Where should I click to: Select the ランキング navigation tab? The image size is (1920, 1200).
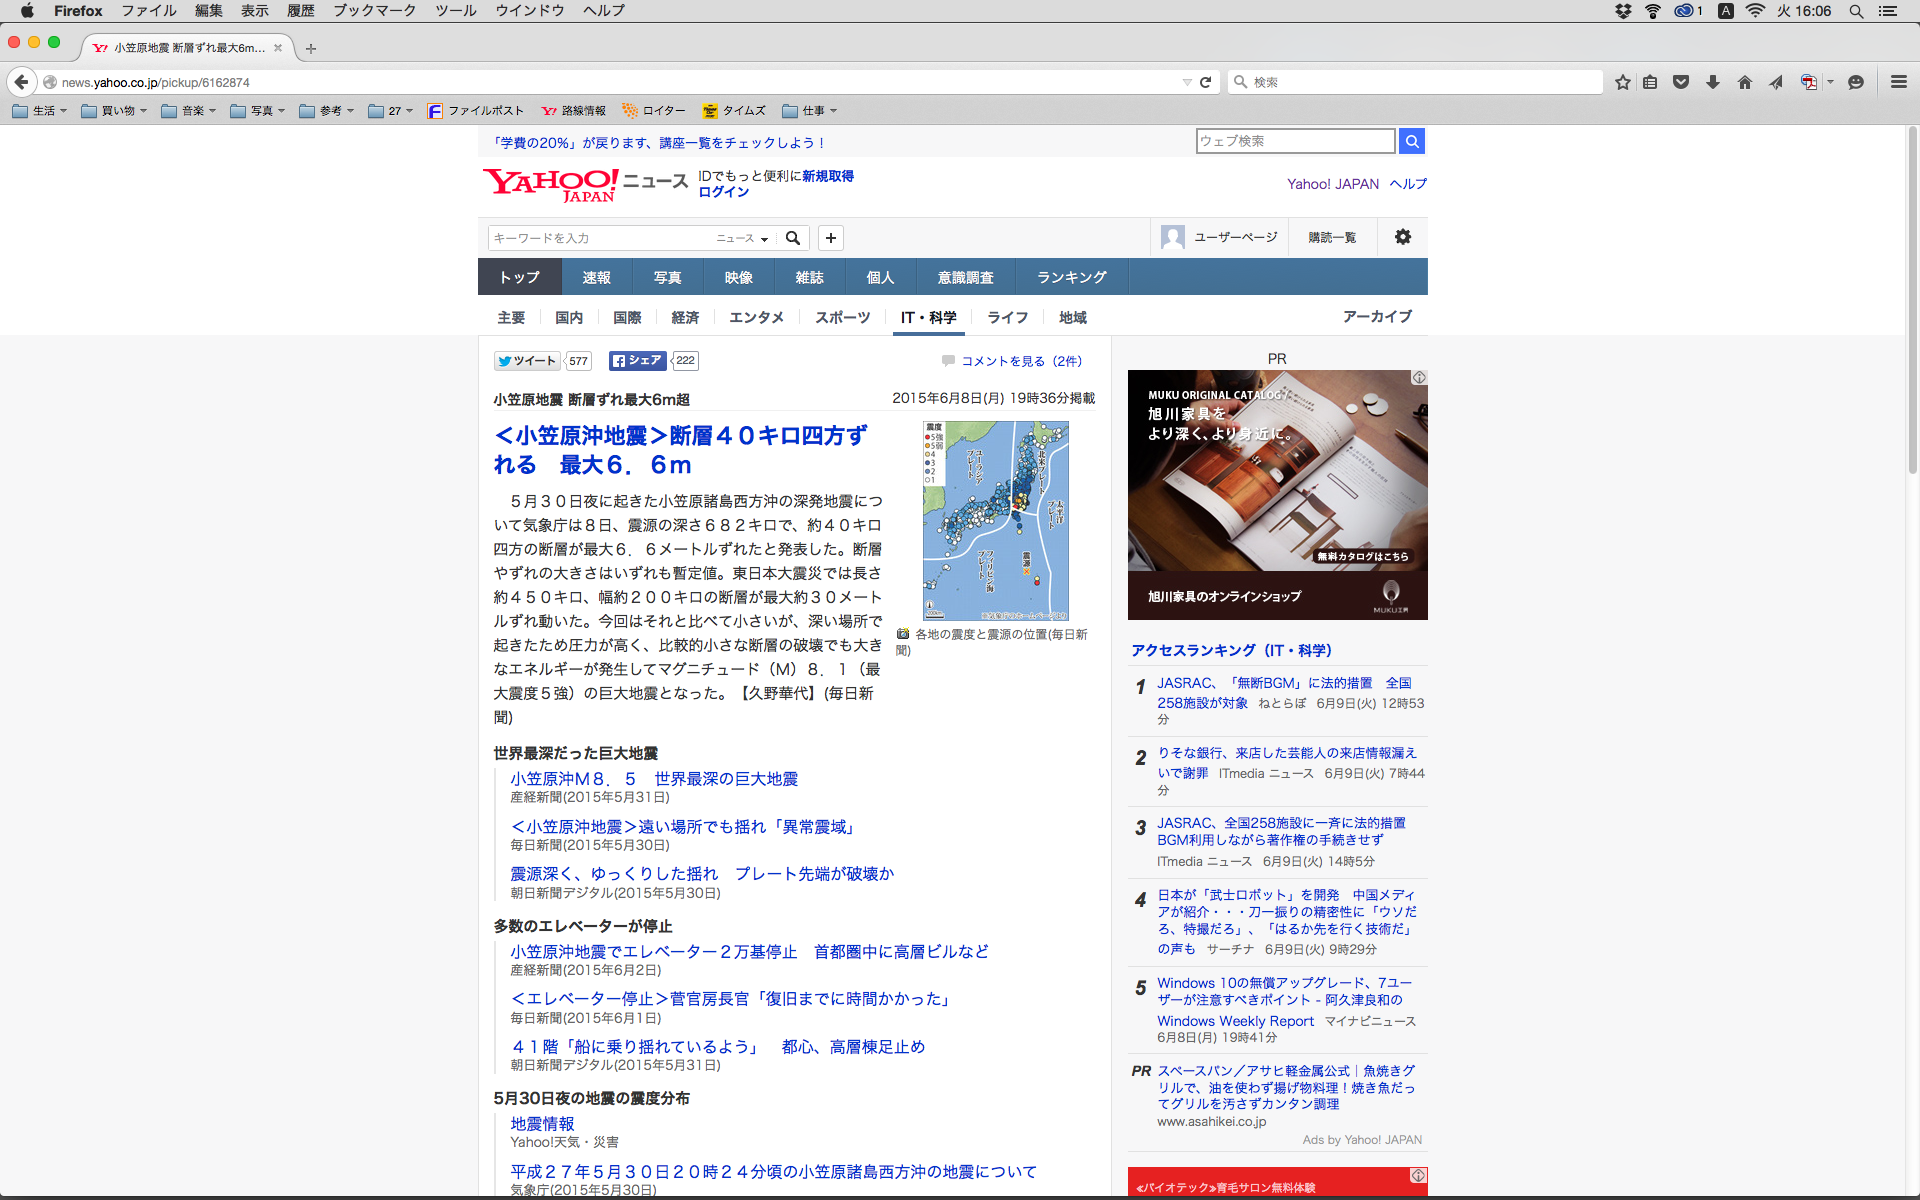(x=1071, y=277)
